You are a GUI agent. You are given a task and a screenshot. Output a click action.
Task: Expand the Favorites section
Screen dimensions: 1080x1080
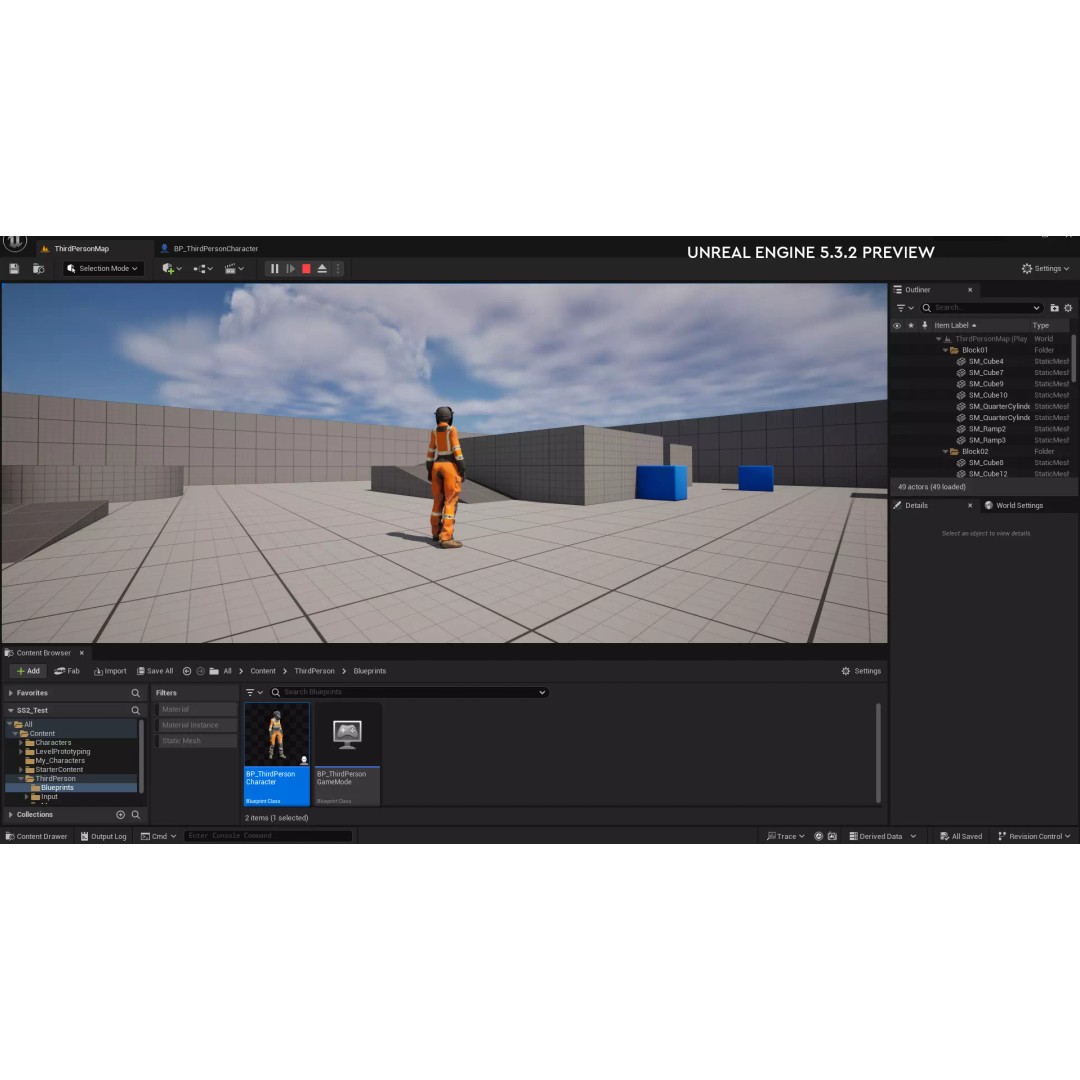[10, 693]
